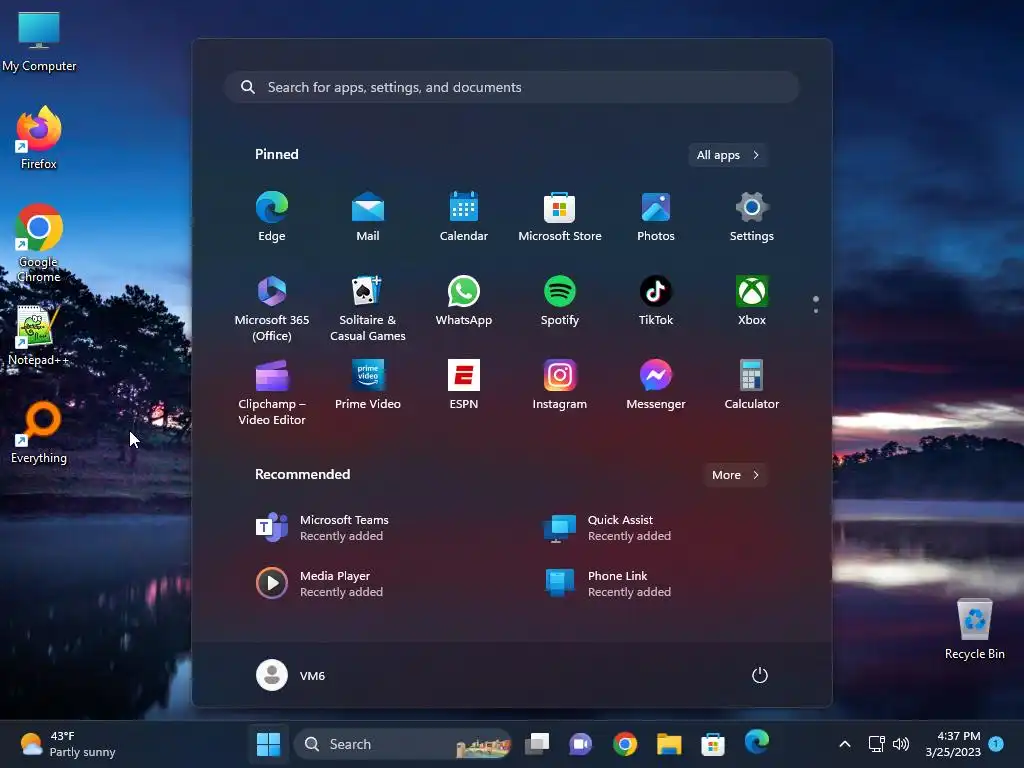Open Microsoft Store from the taskbar
This screenshot has width=1024, height=768.
(712, 744)
